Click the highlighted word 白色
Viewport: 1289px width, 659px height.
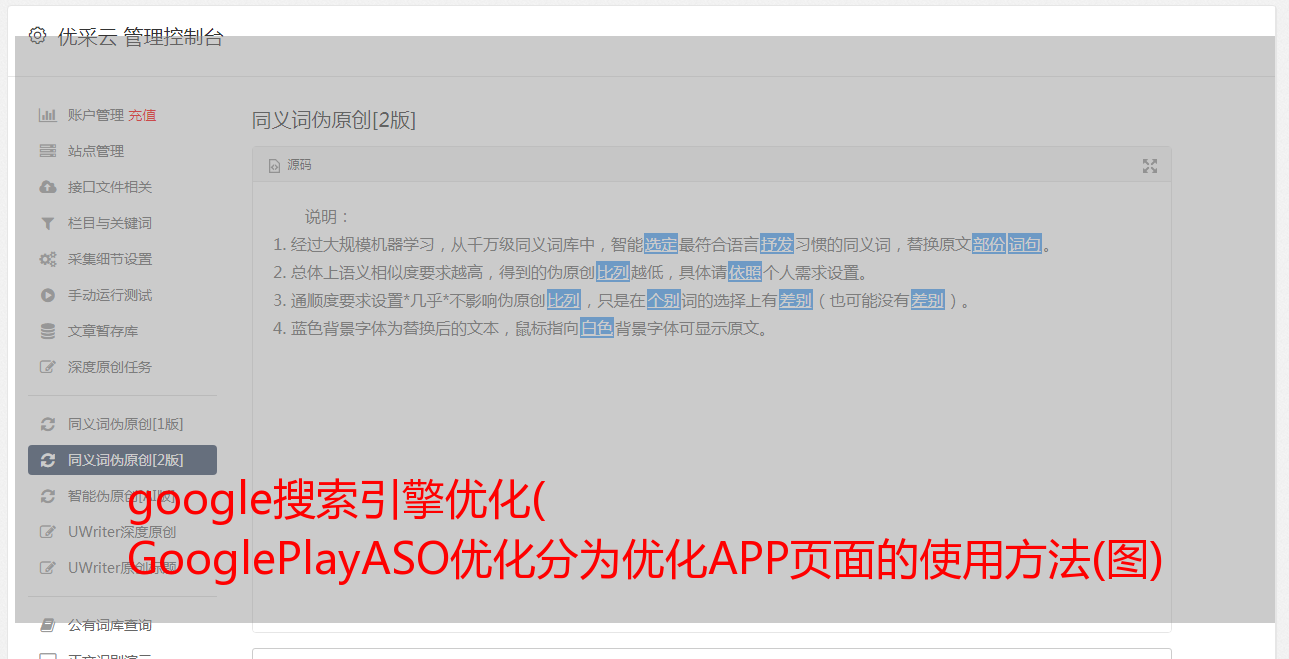tap(597, 328)
